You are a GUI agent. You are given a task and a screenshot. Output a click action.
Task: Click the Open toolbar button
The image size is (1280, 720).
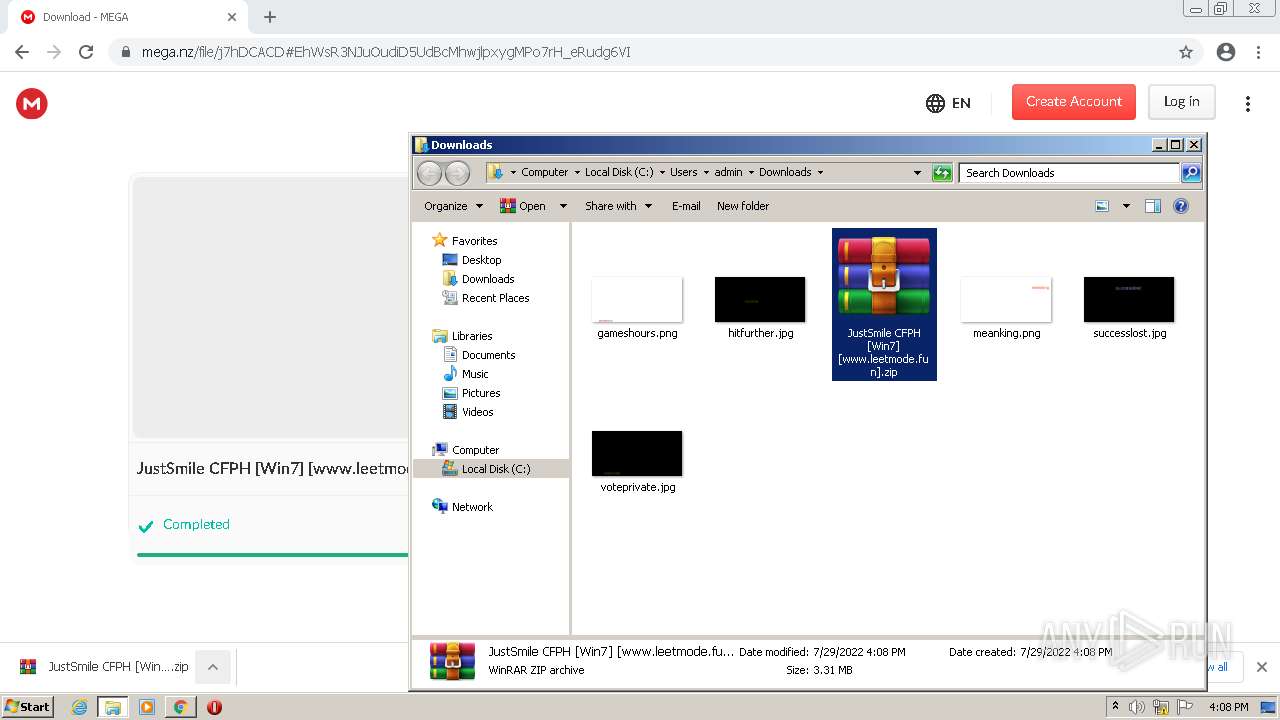click(x=524, y=206)
